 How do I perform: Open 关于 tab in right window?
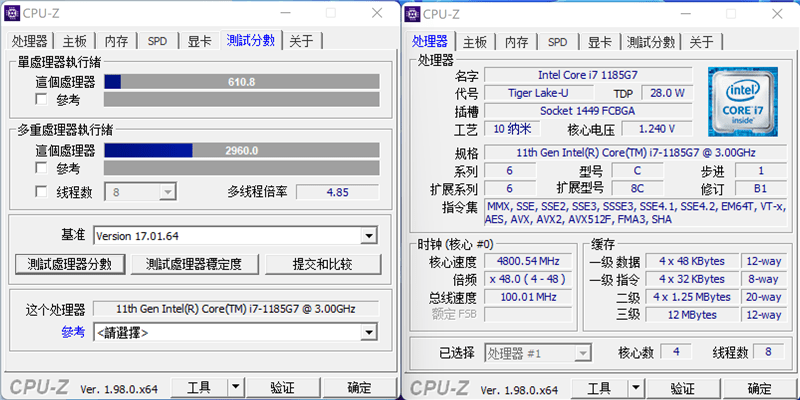tap(702, 41)
